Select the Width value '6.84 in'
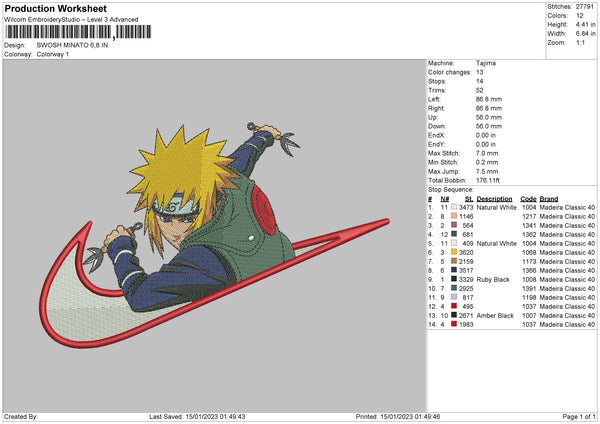The height and width of the screenshot is (424, 600). pos(585,34)
